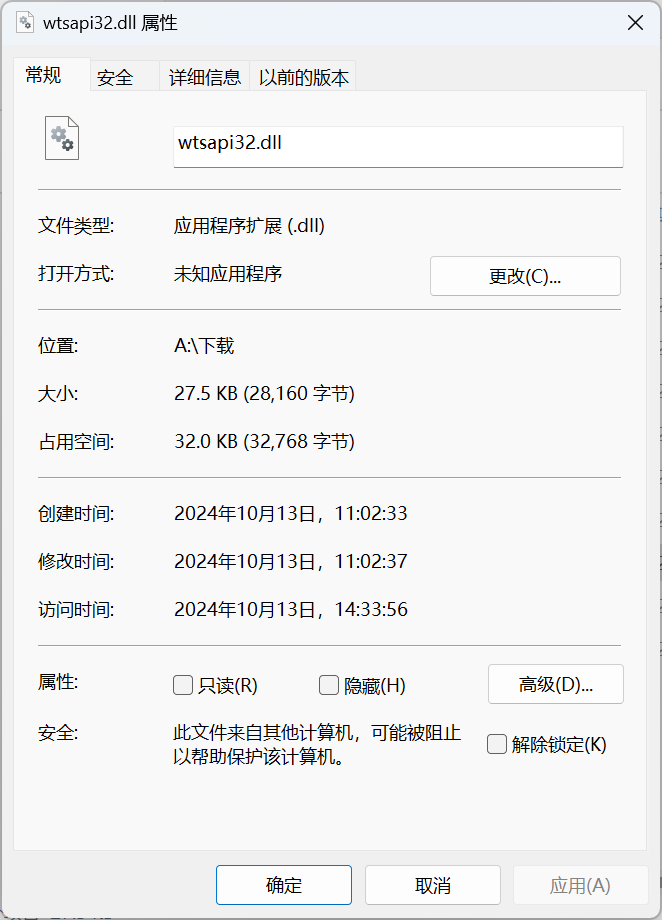Click the 文件类型: label
Image resolution: width=662 pixels, height=920 pixels.
click(x=76, y=226)
